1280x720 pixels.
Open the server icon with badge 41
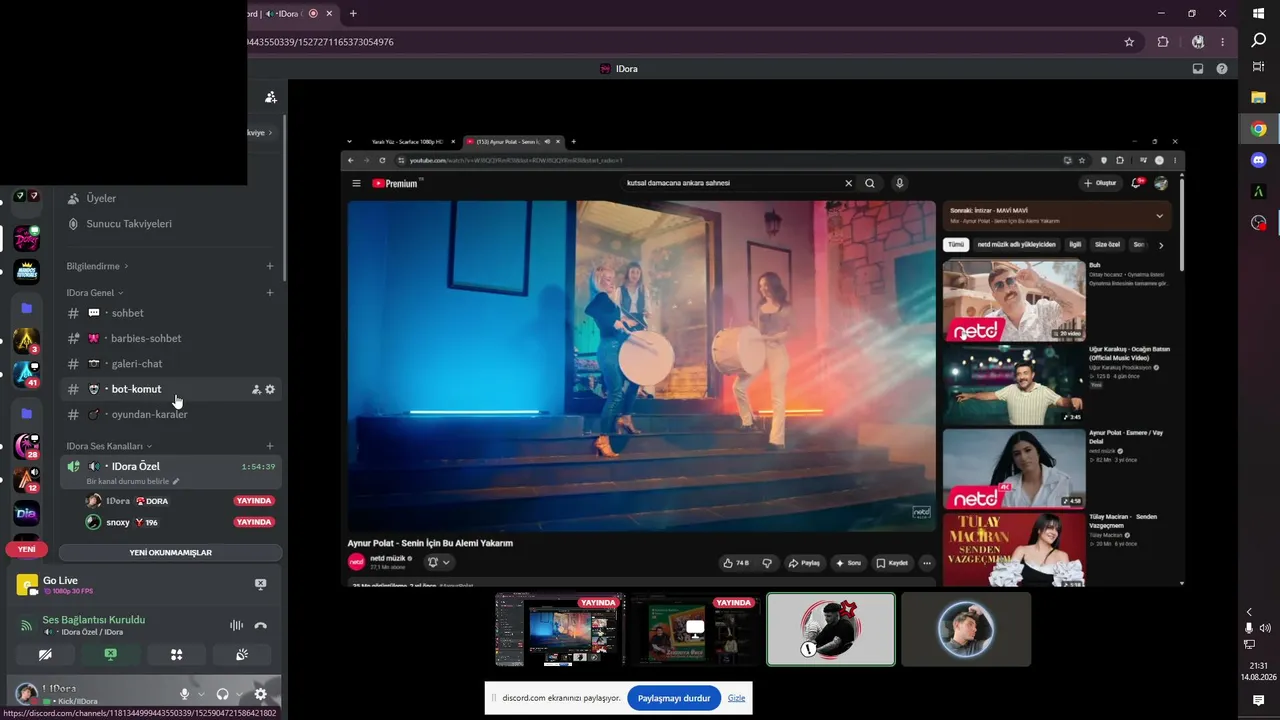(x=26, y=374)
